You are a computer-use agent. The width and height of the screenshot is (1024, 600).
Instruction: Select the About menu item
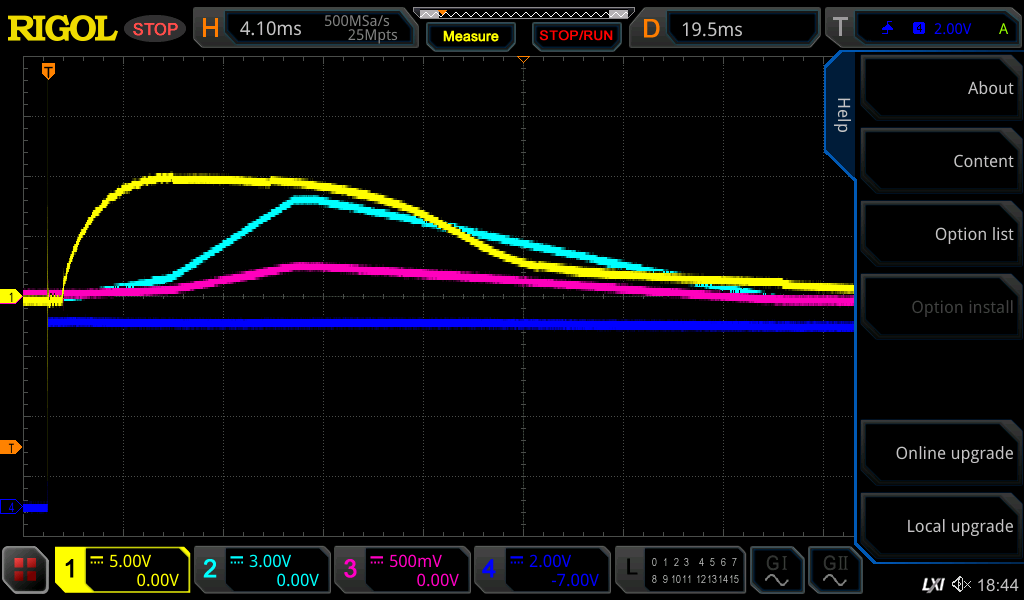(x=940, y=88)
